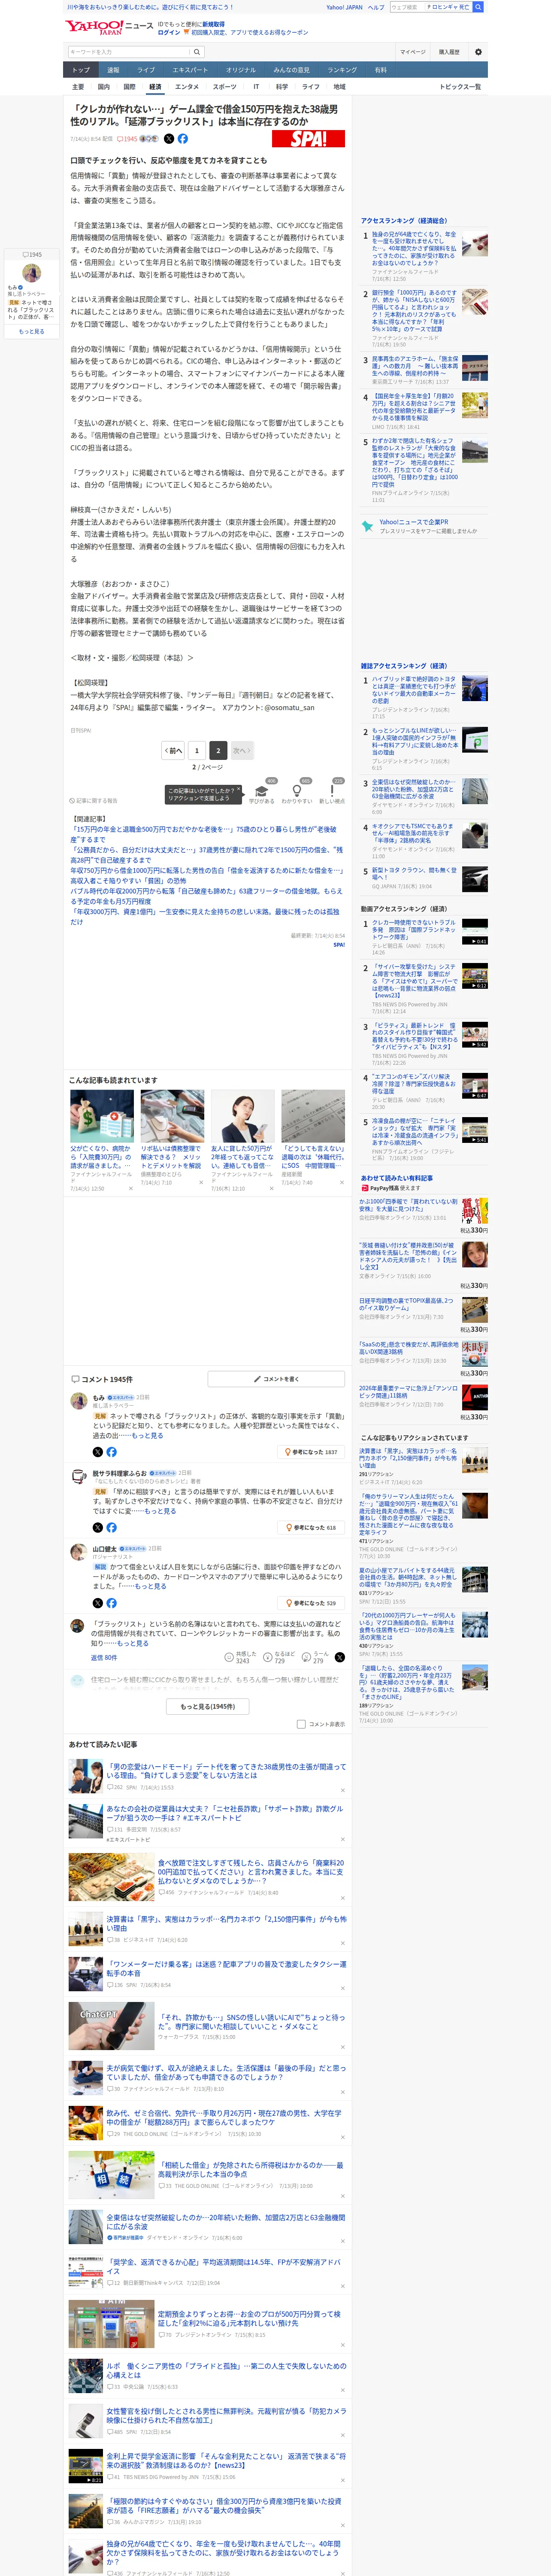Image resolution: width=551 pixels, height=2576 pixels.
Task: Go to page 1 of the article
Action: point(196,750)
